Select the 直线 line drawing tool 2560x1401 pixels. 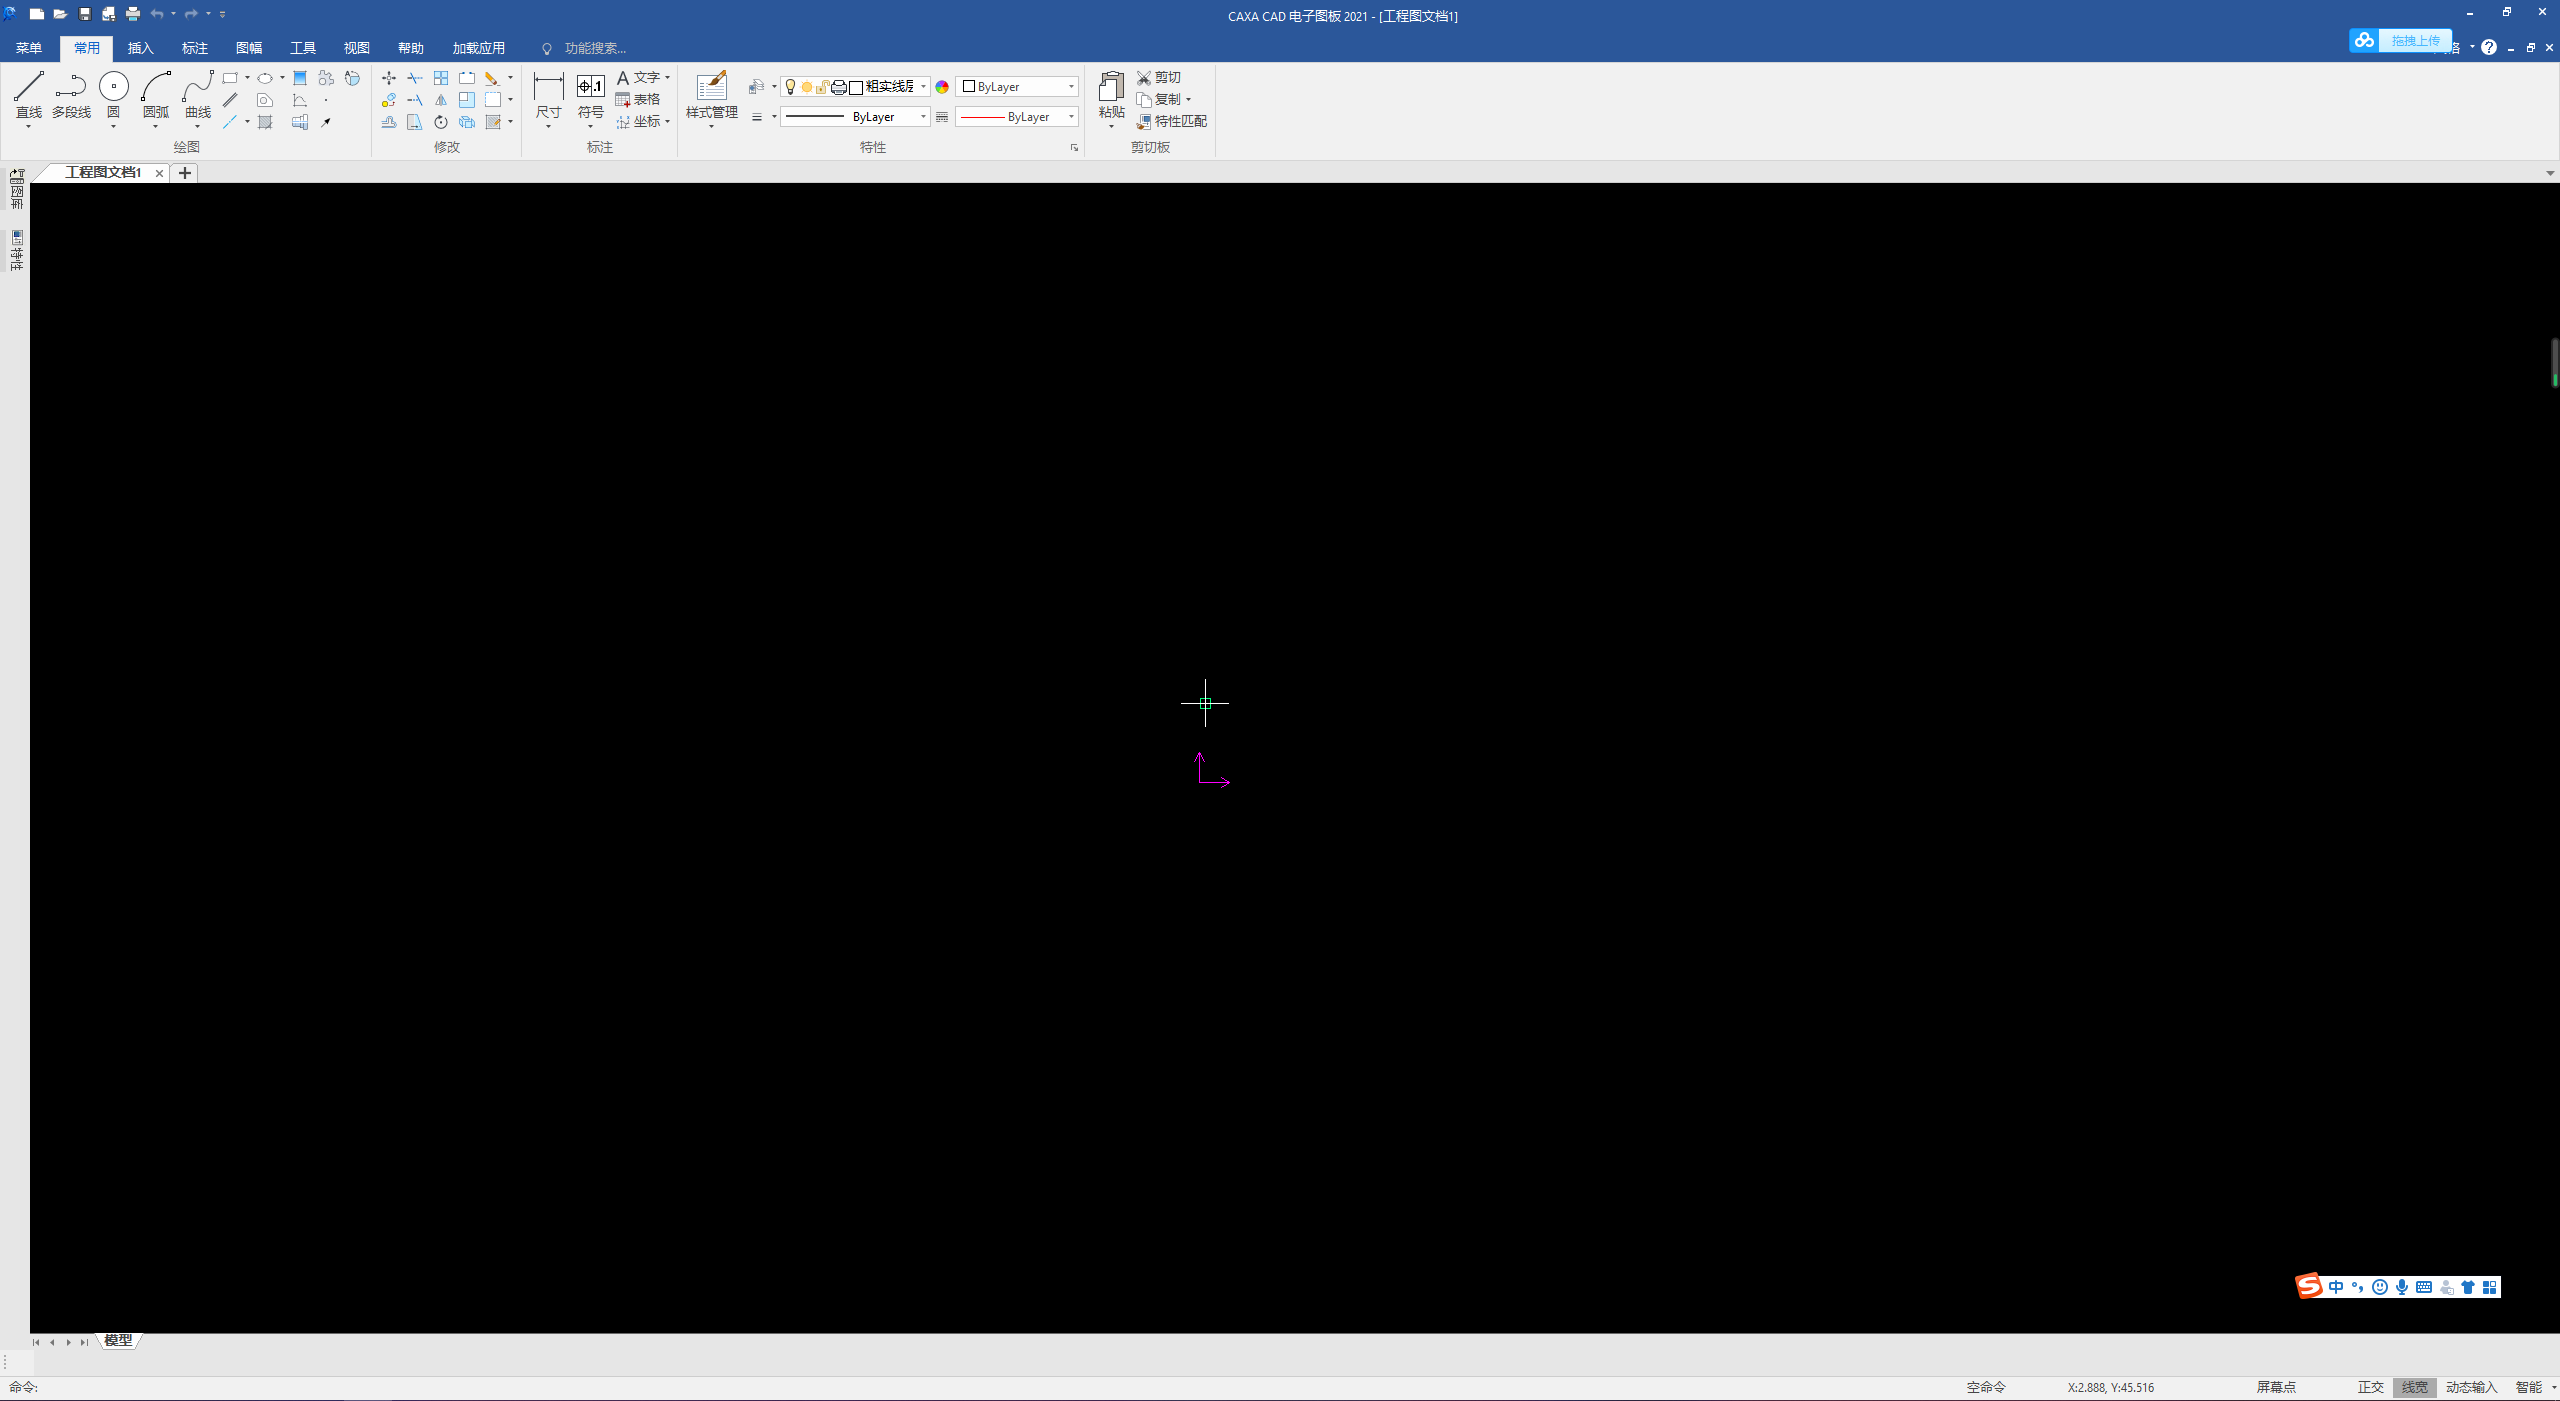29,96
